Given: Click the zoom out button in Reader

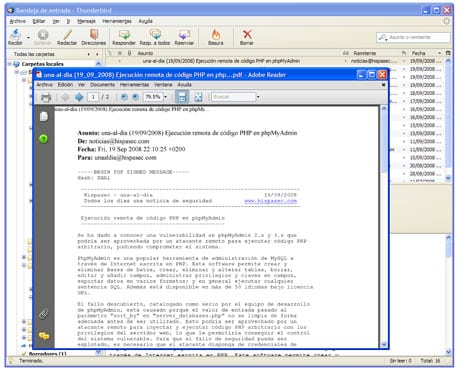Looking at the screenshot, I should 124,97.
